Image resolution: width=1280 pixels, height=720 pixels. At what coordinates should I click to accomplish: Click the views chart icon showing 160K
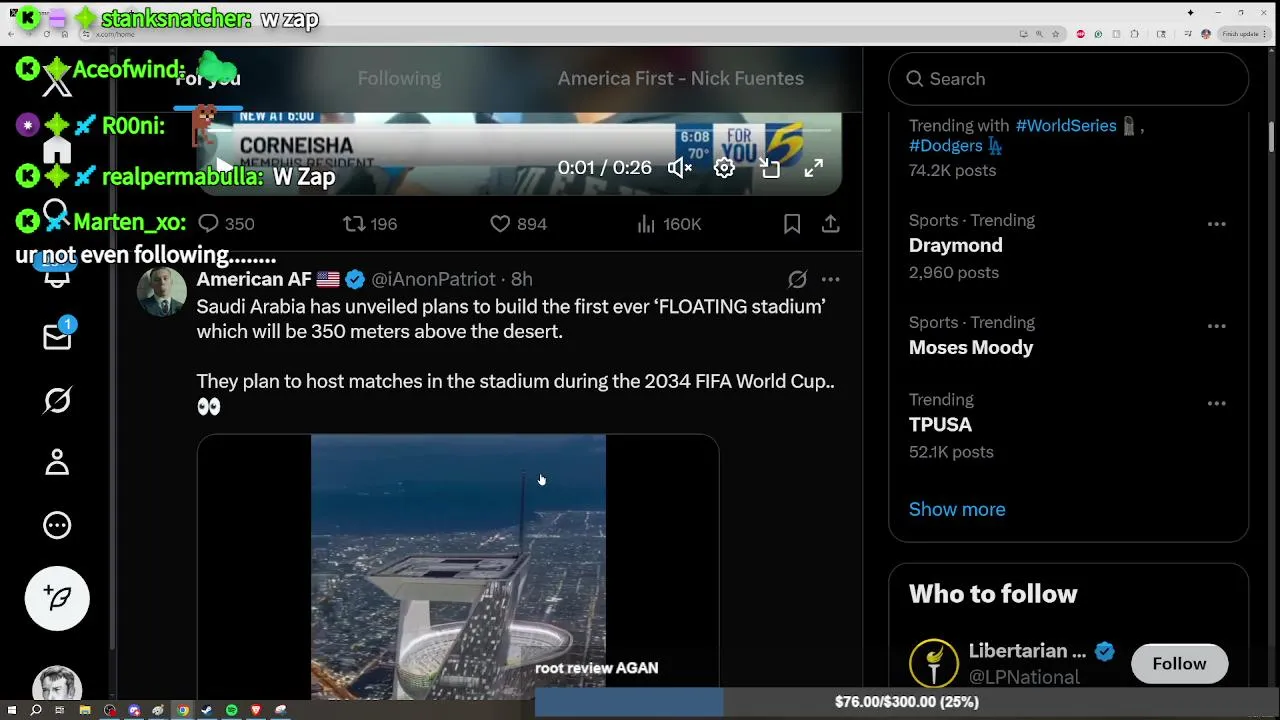pos(646,224)
